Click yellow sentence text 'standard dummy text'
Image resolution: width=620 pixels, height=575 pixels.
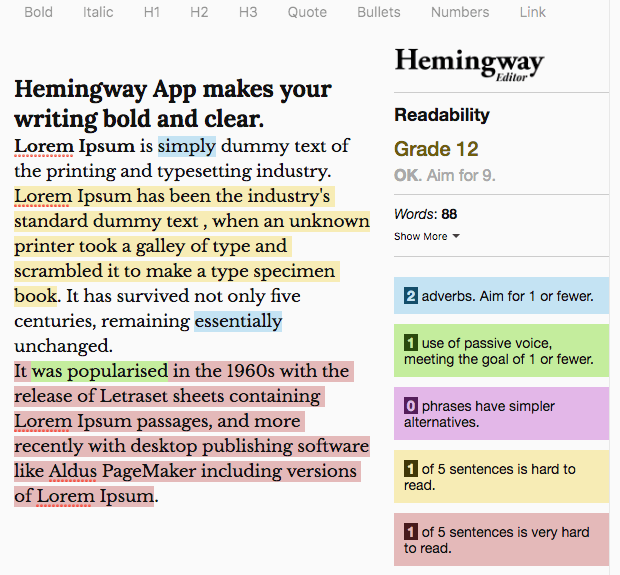pyautogui.click(x=106, y=221)
